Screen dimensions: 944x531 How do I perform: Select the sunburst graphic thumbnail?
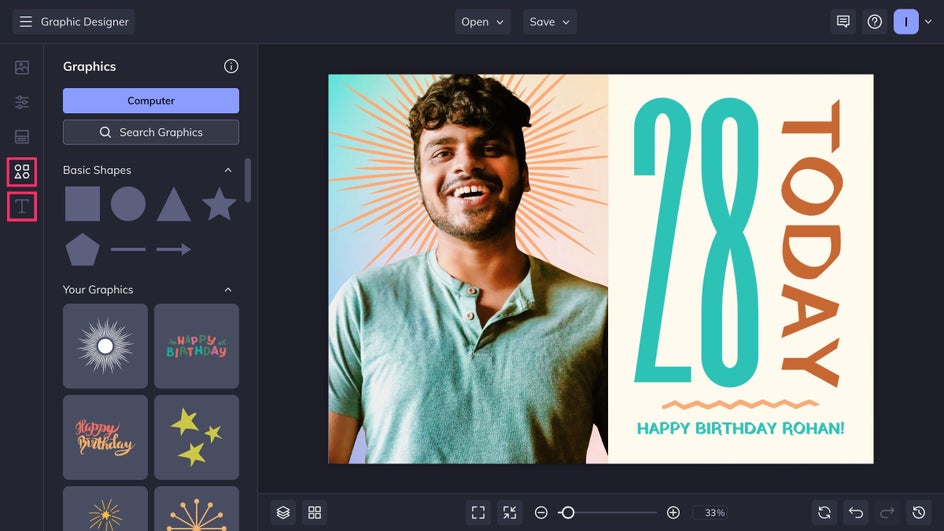[105, 346]
